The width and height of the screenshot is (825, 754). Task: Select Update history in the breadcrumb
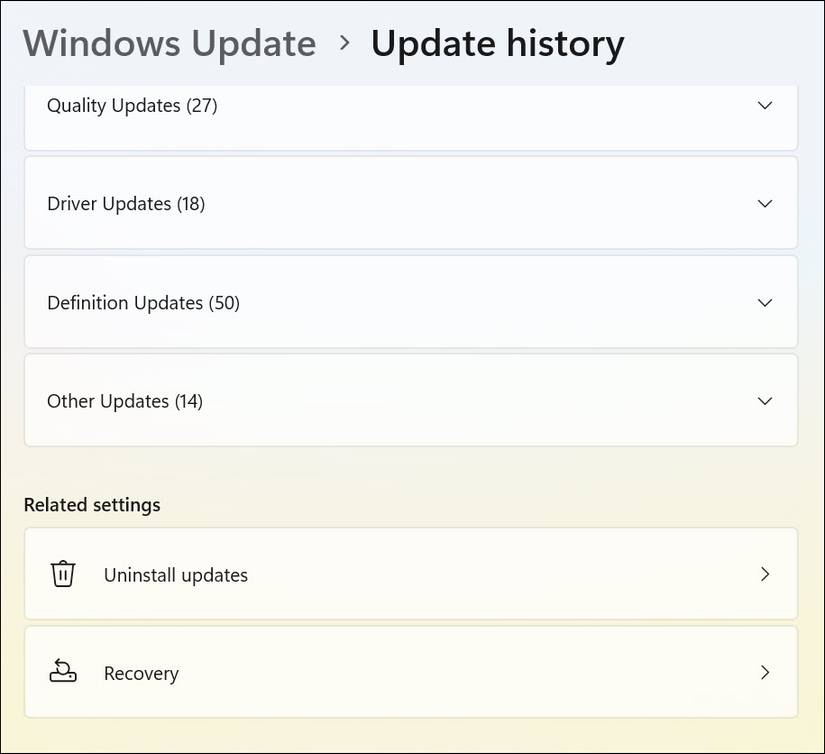(497, 43)
